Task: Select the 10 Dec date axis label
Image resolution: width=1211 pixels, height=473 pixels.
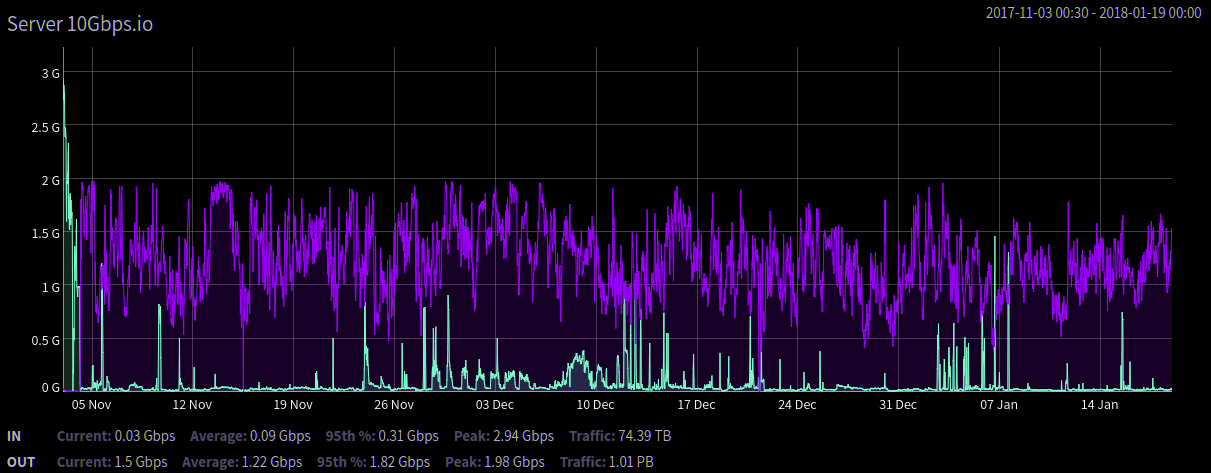Action: point(595,405)
